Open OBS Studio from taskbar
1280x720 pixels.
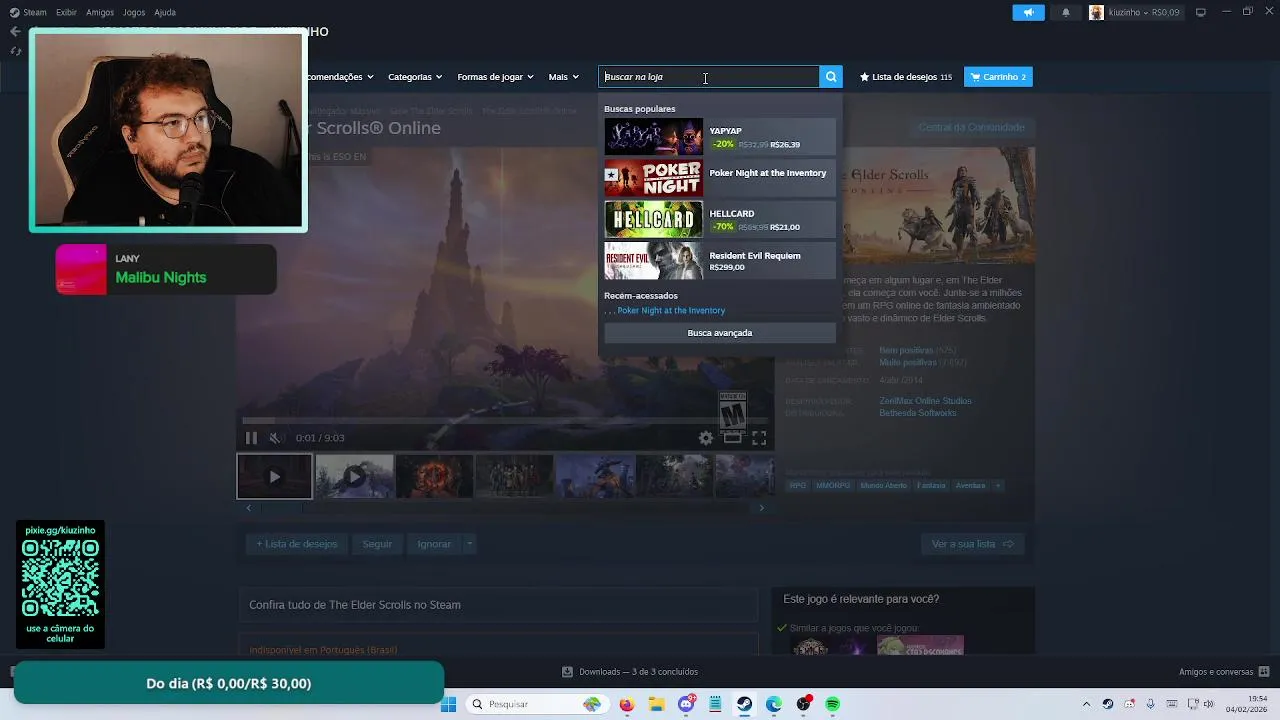[804, 704]
